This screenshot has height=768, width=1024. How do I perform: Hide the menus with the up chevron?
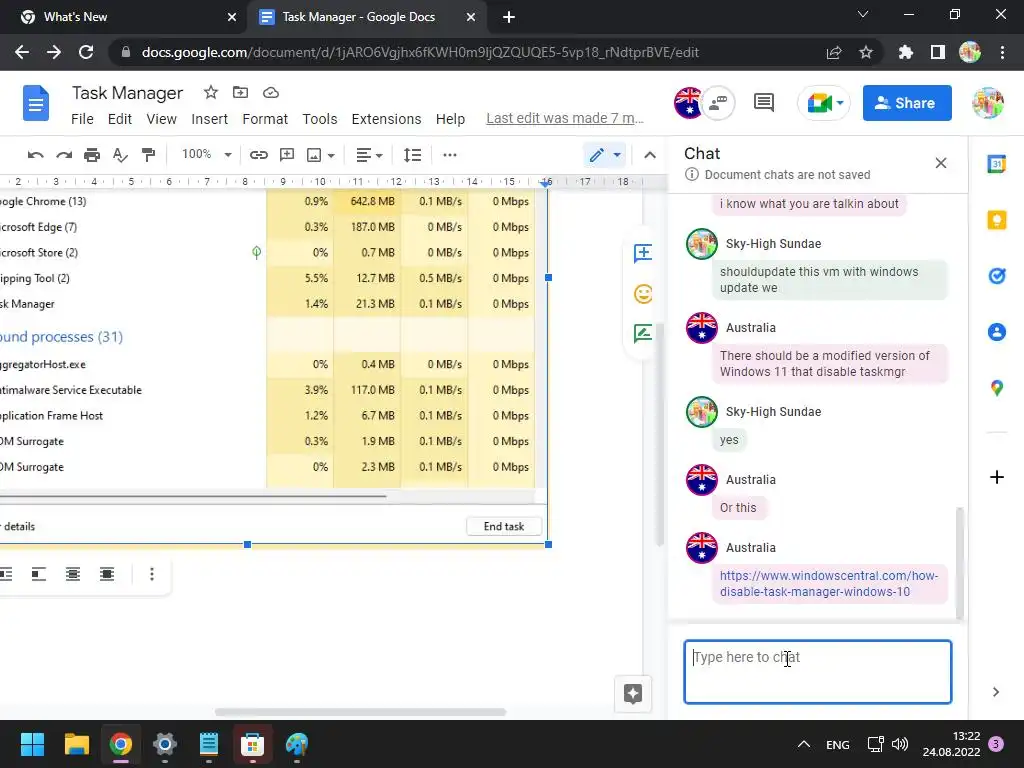pos(650,155)
